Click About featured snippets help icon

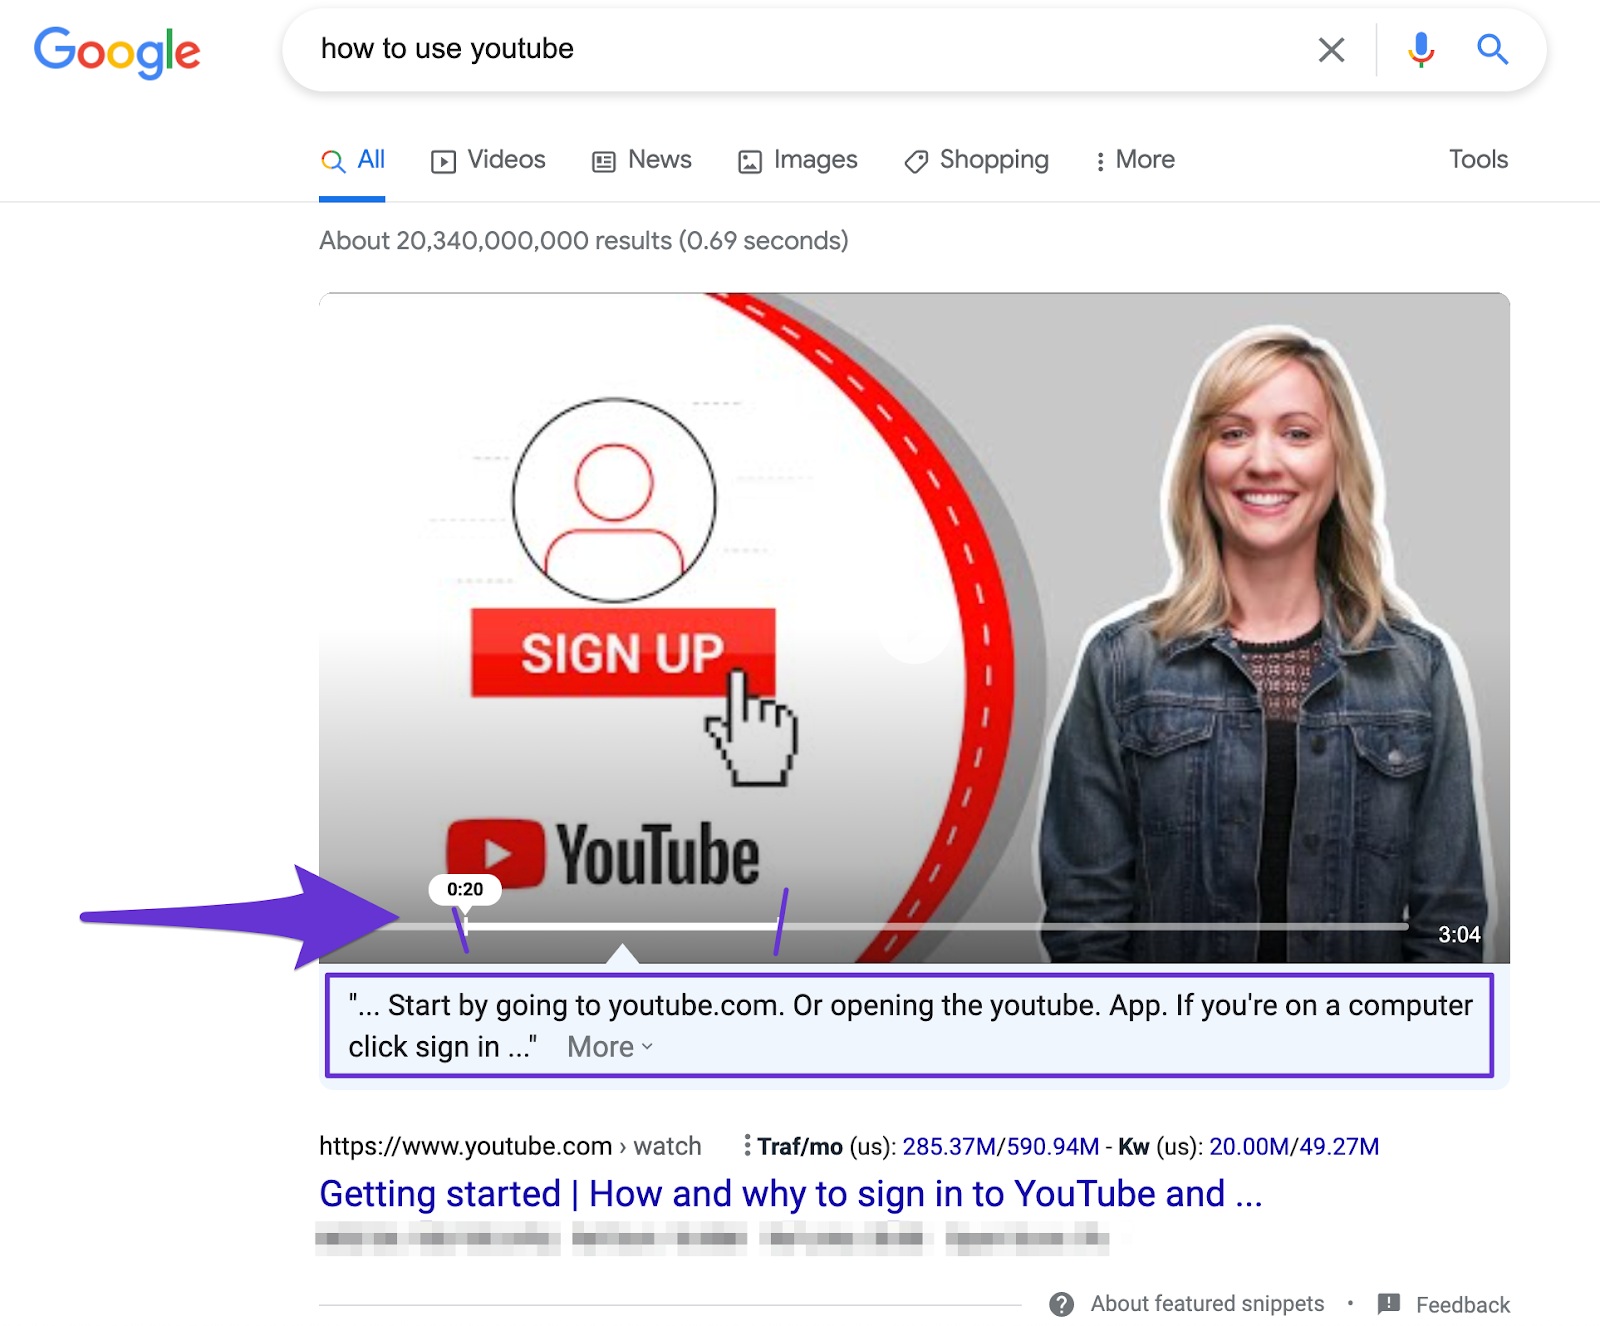coord(1062,1304)
